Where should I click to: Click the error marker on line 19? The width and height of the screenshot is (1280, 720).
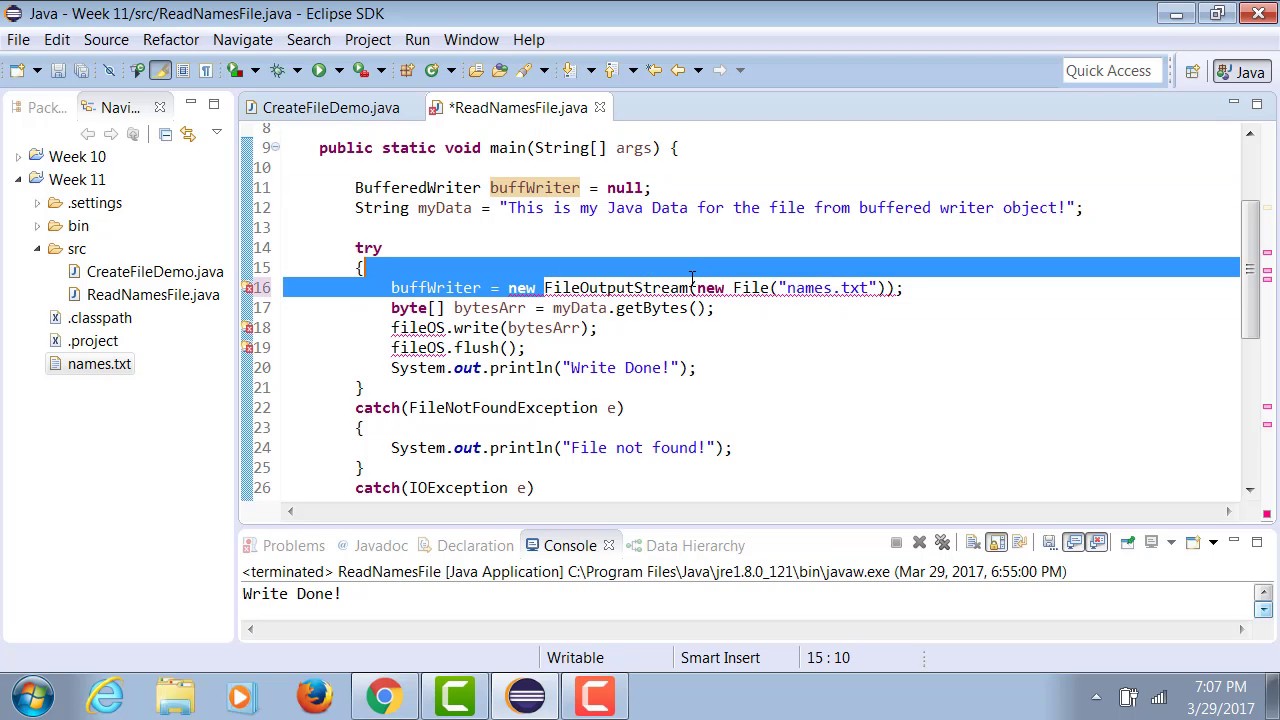pyautogui.click(x=247, y=348)
